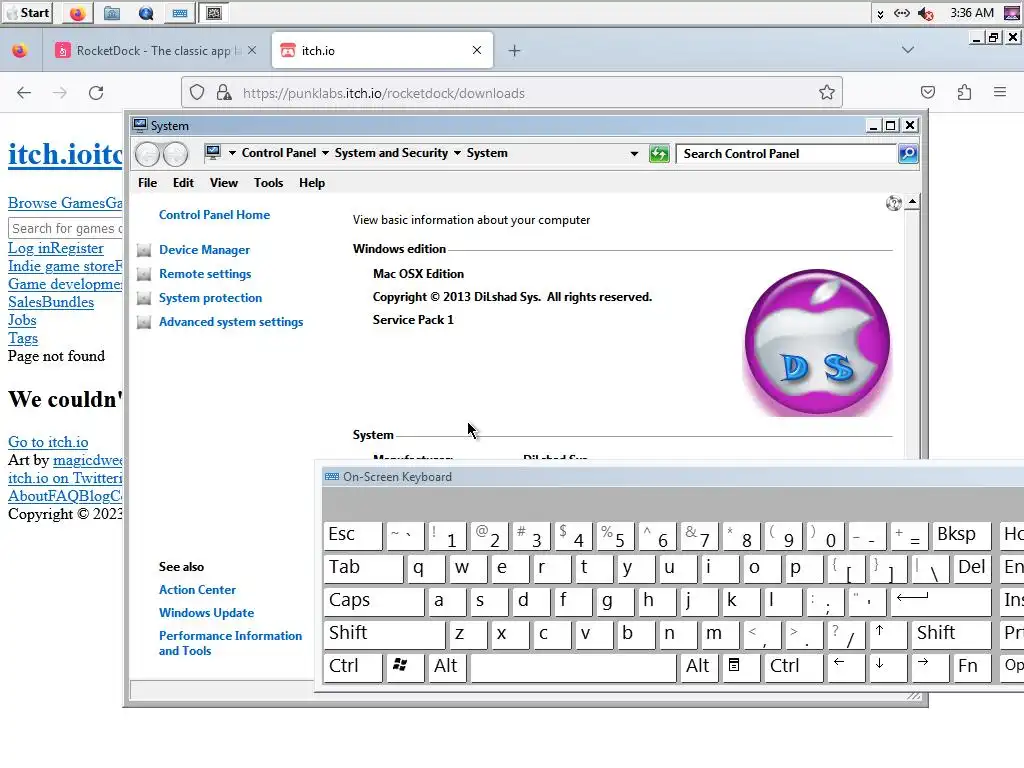Open a new Firefox tab

click(x=515, y=50)
